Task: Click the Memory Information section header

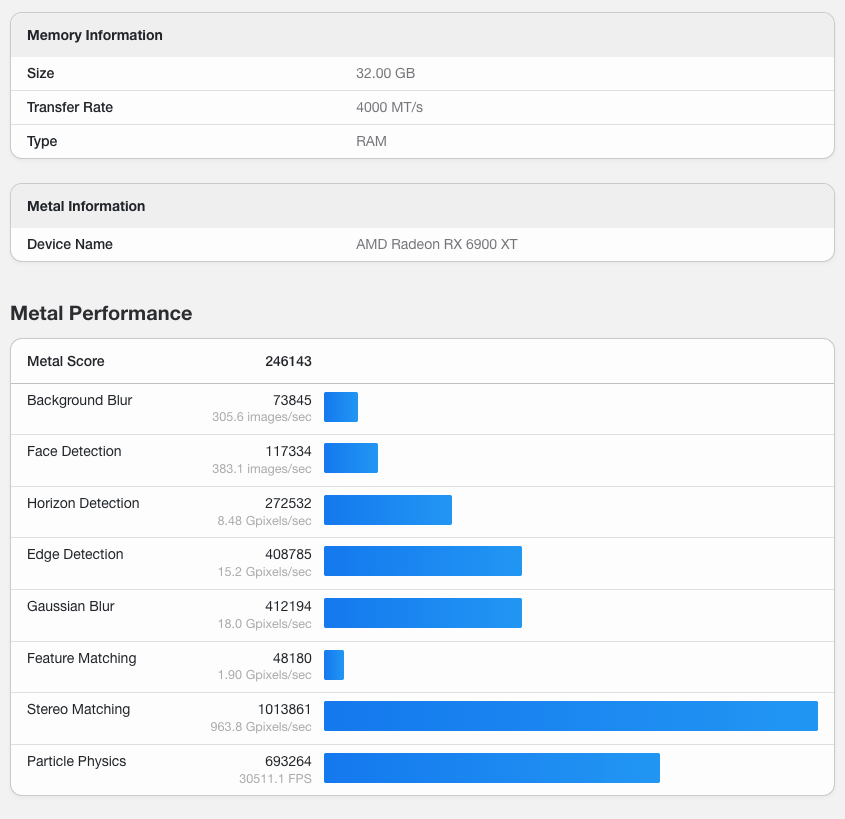Action: (x=95, y=35)
